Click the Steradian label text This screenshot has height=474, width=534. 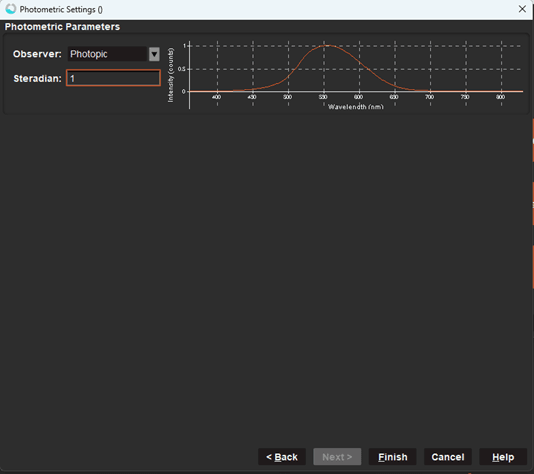(37, 79)
